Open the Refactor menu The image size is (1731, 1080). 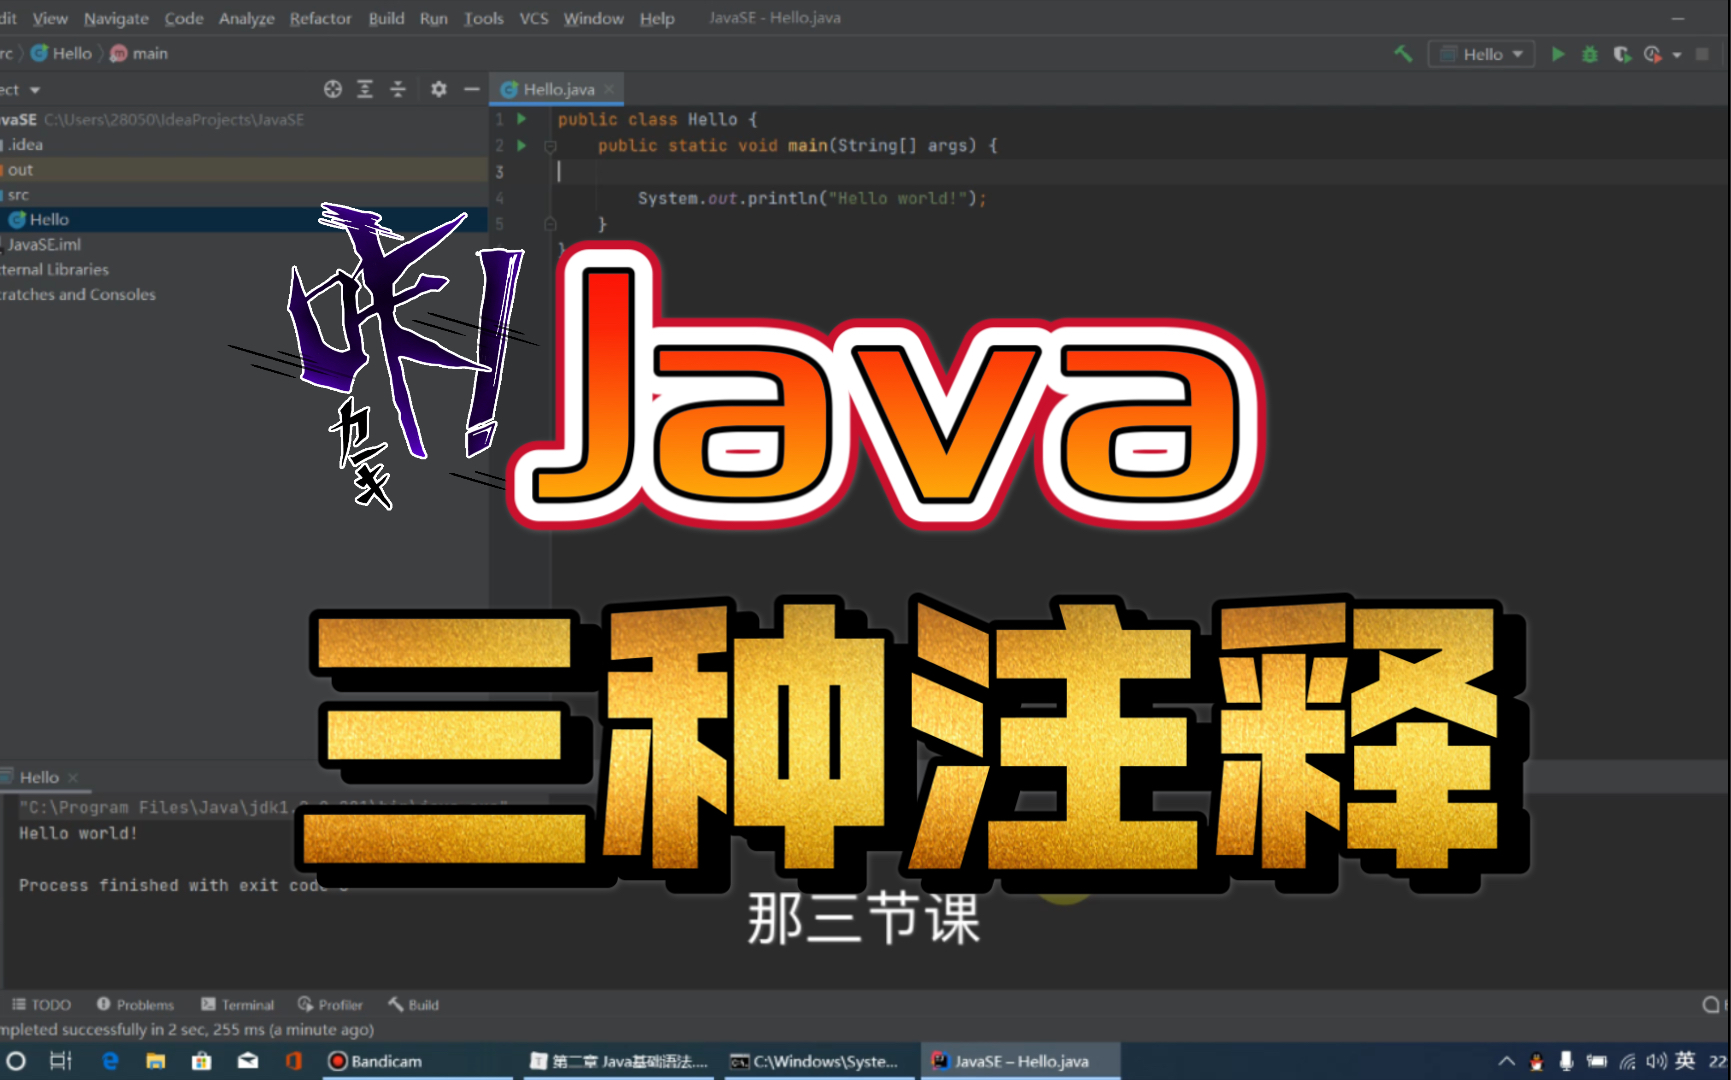[320, 18]
